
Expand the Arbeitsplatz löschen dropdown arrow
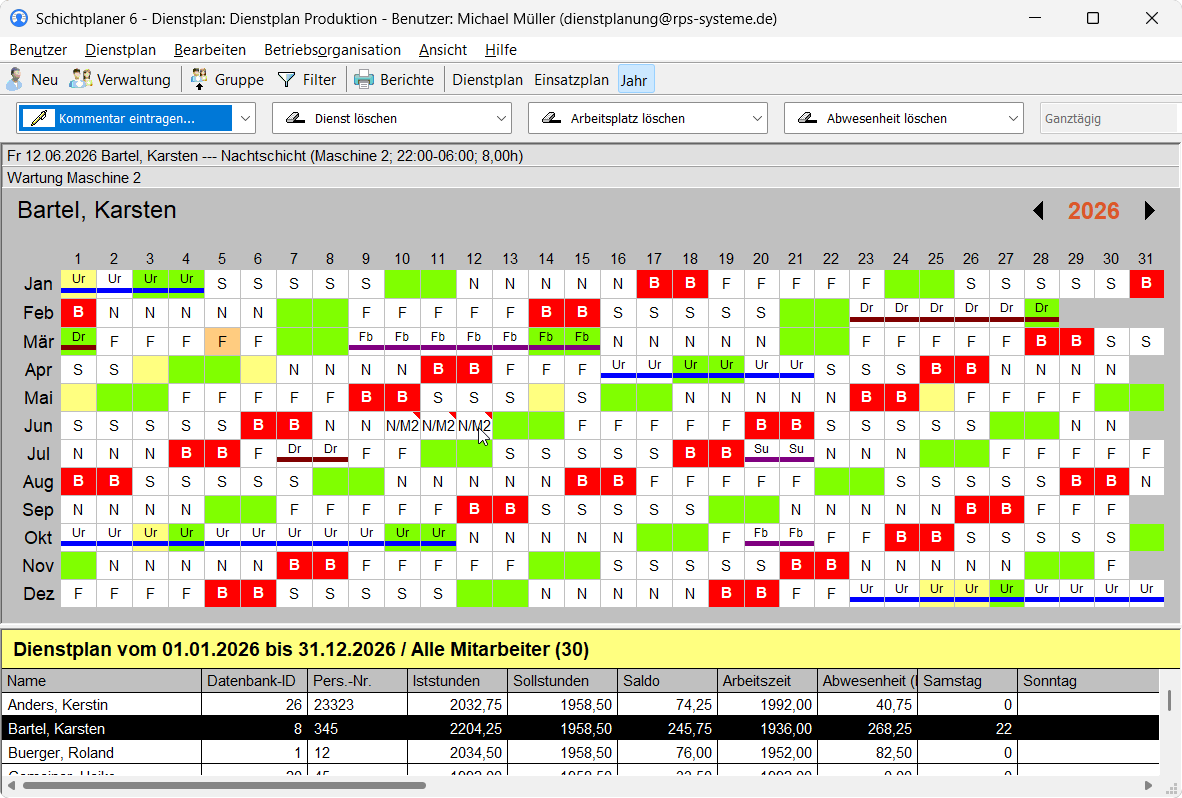(x=758, y=118)
